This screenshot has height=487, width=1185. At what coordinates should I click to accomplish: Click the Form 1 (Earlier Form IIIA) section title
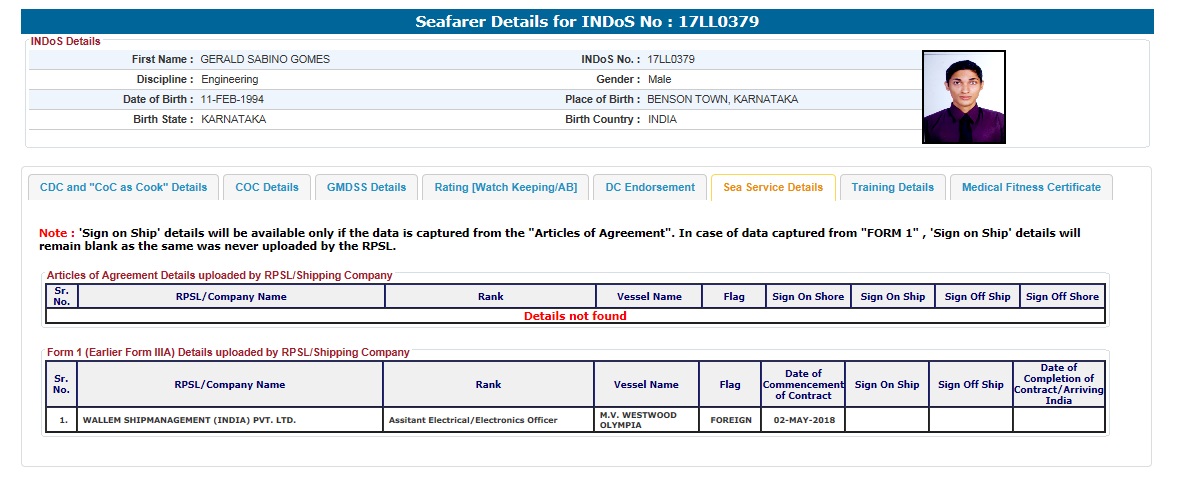tap(228, 352)
